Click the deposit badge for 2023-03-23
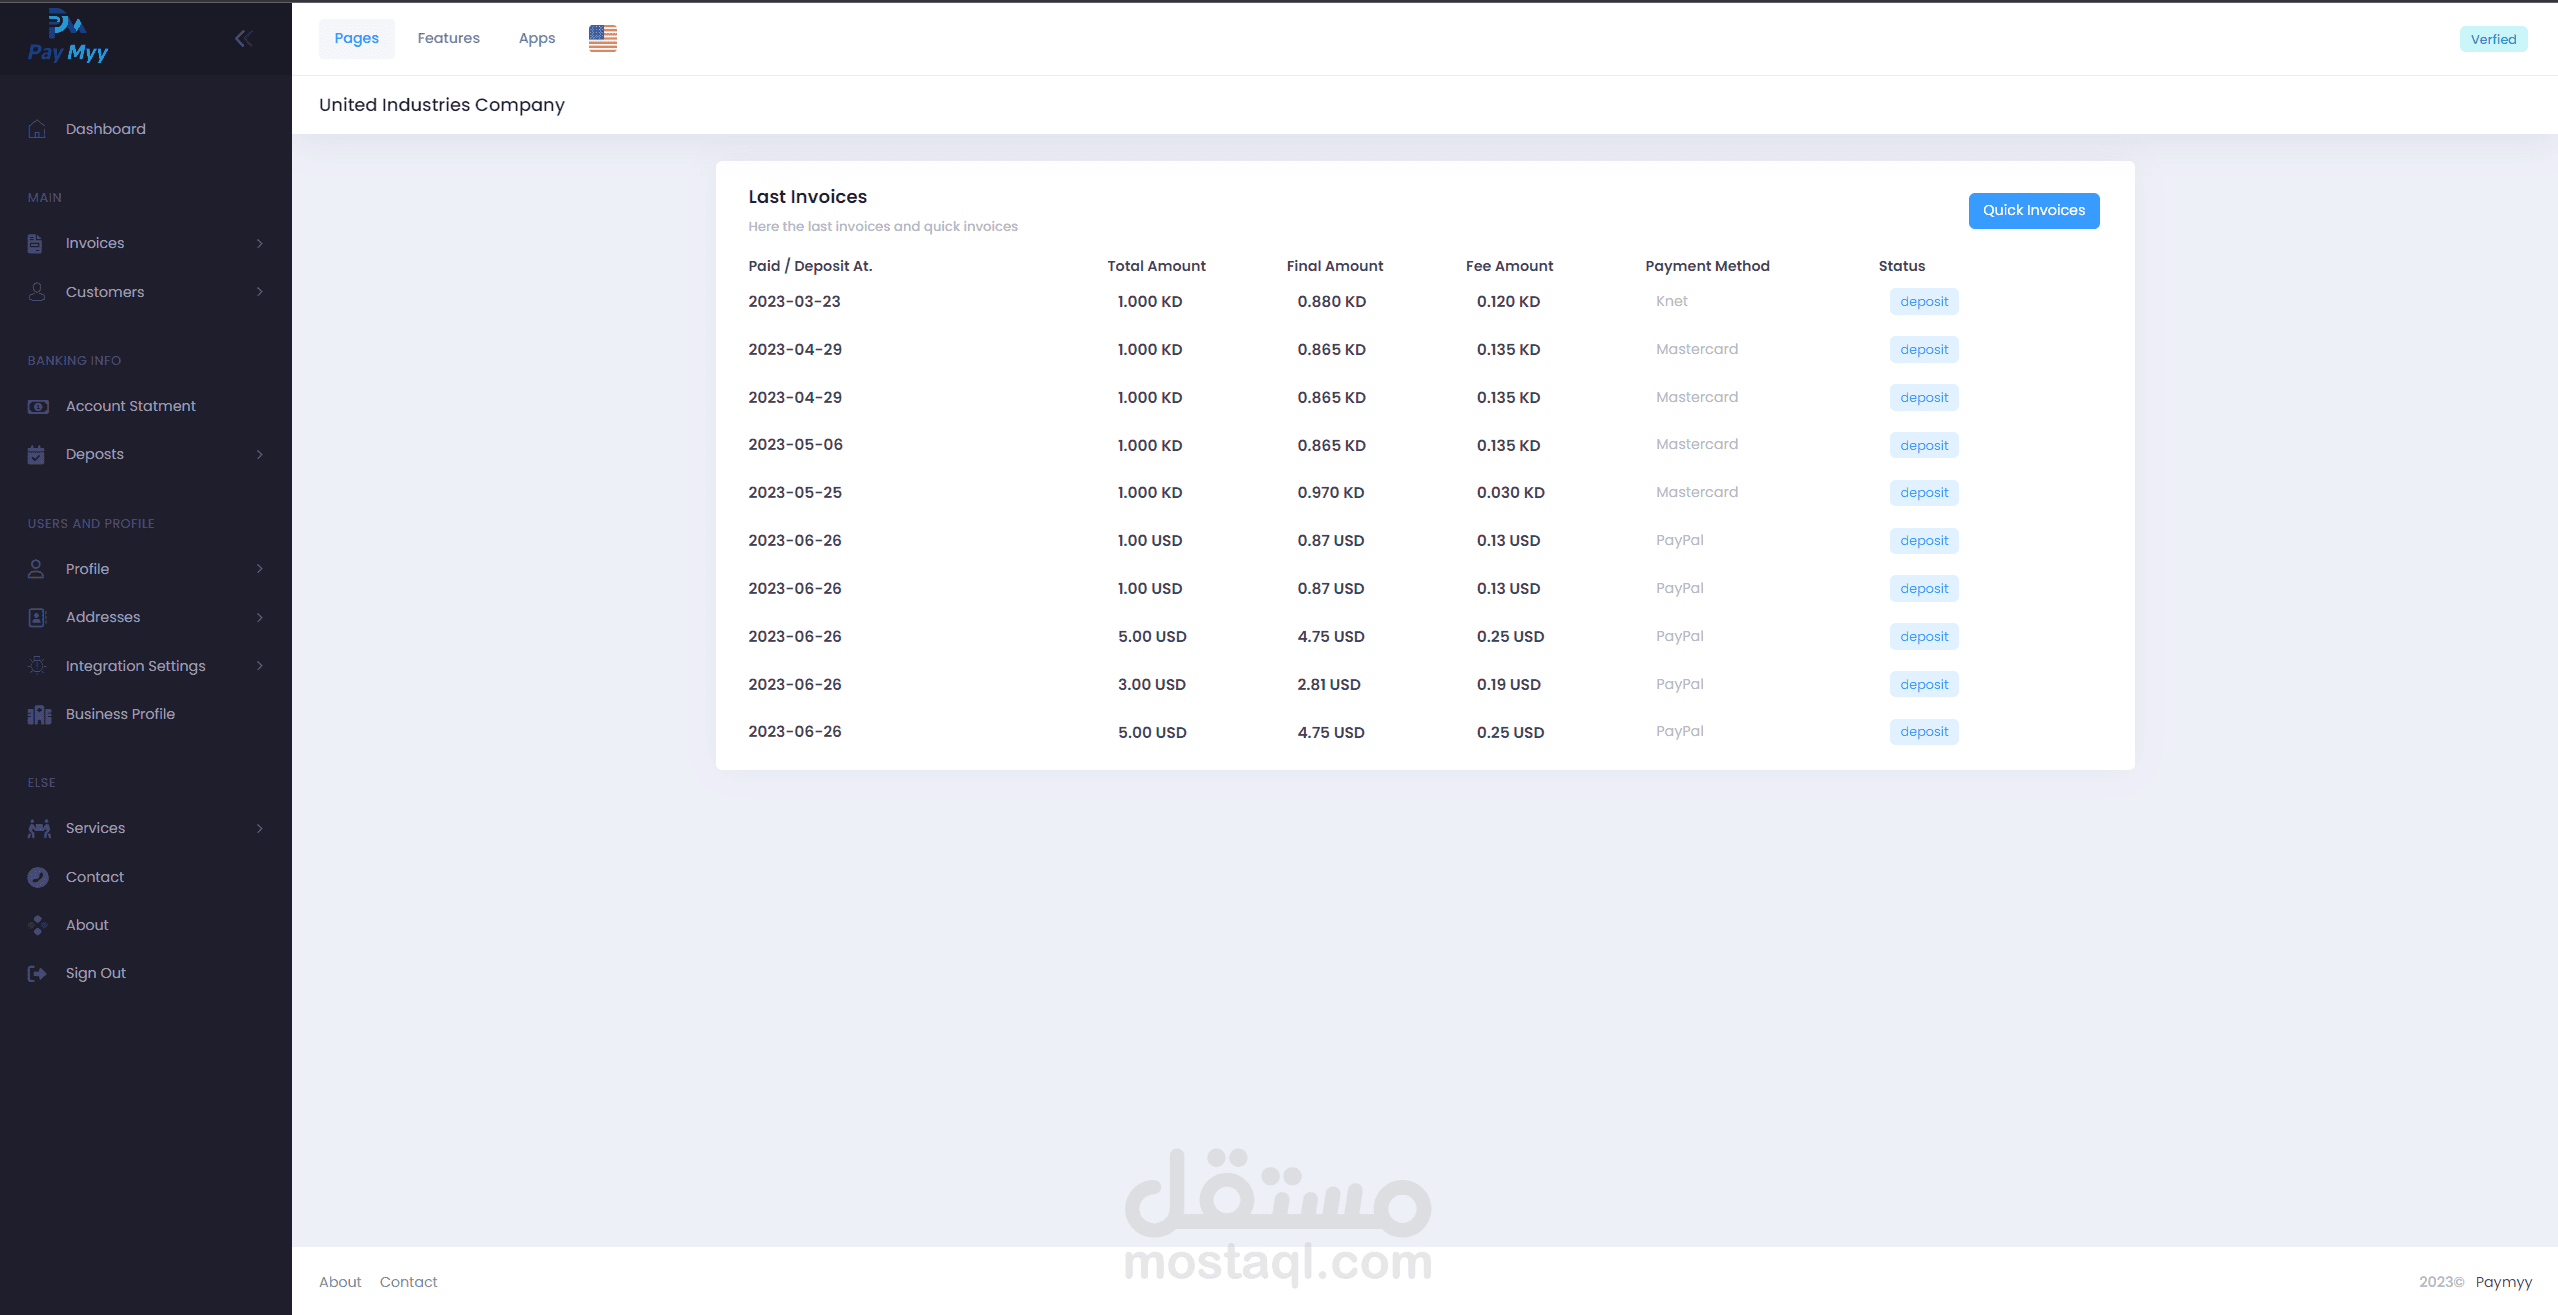2558x1315 pixels. point(1923,302)
